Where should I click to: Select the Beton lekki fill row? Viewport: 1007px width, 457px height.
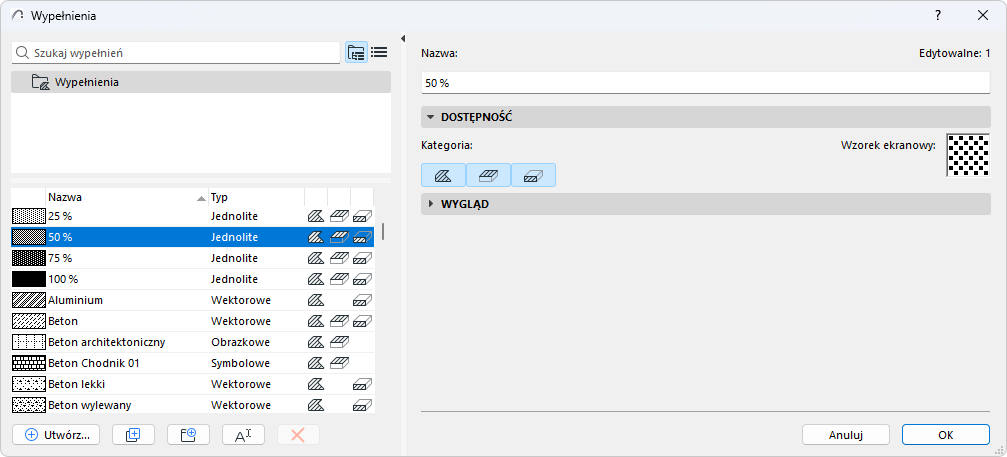coord(193,384)
